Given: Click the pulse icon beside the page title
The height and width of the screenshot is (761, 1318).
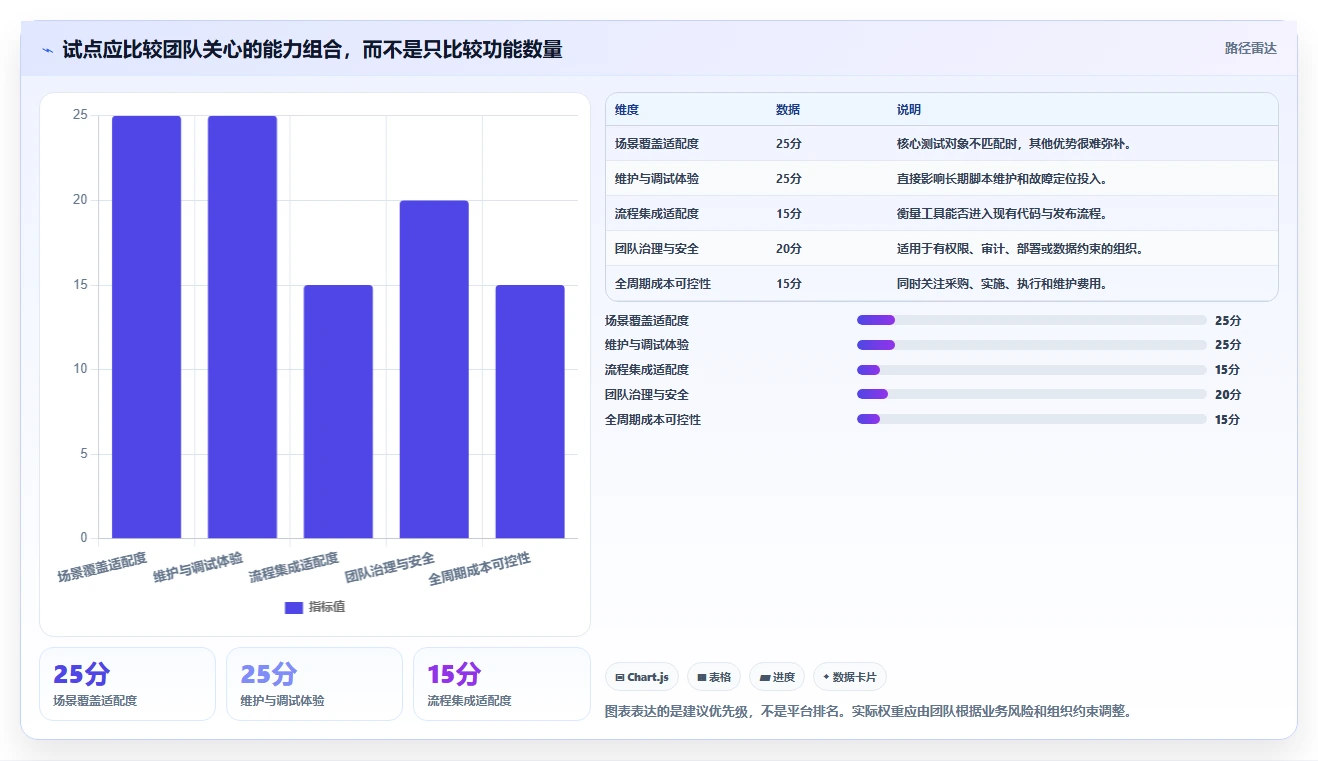Looking at the screenshot, I should [48, 49].
